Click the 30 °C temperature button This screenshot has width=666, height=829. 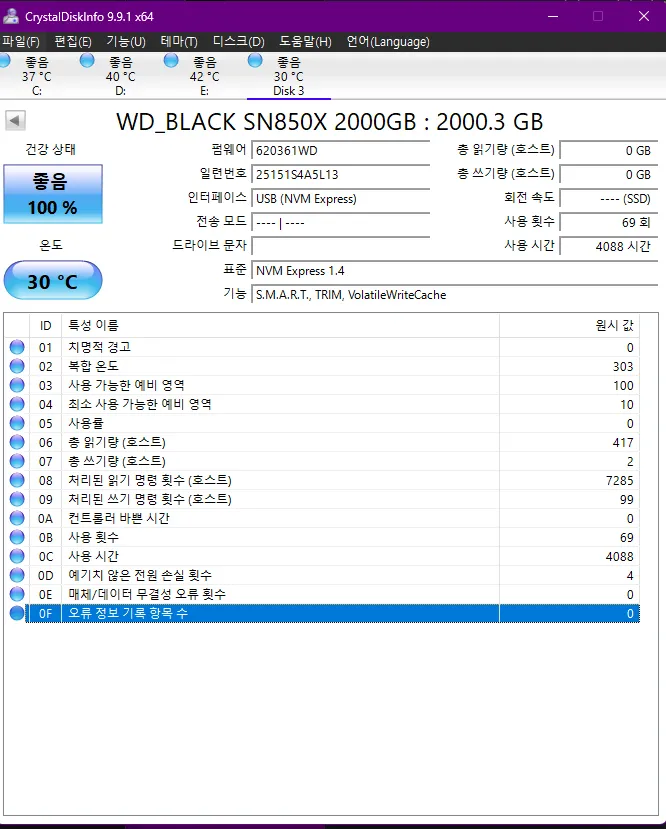[x=53, y=280]
